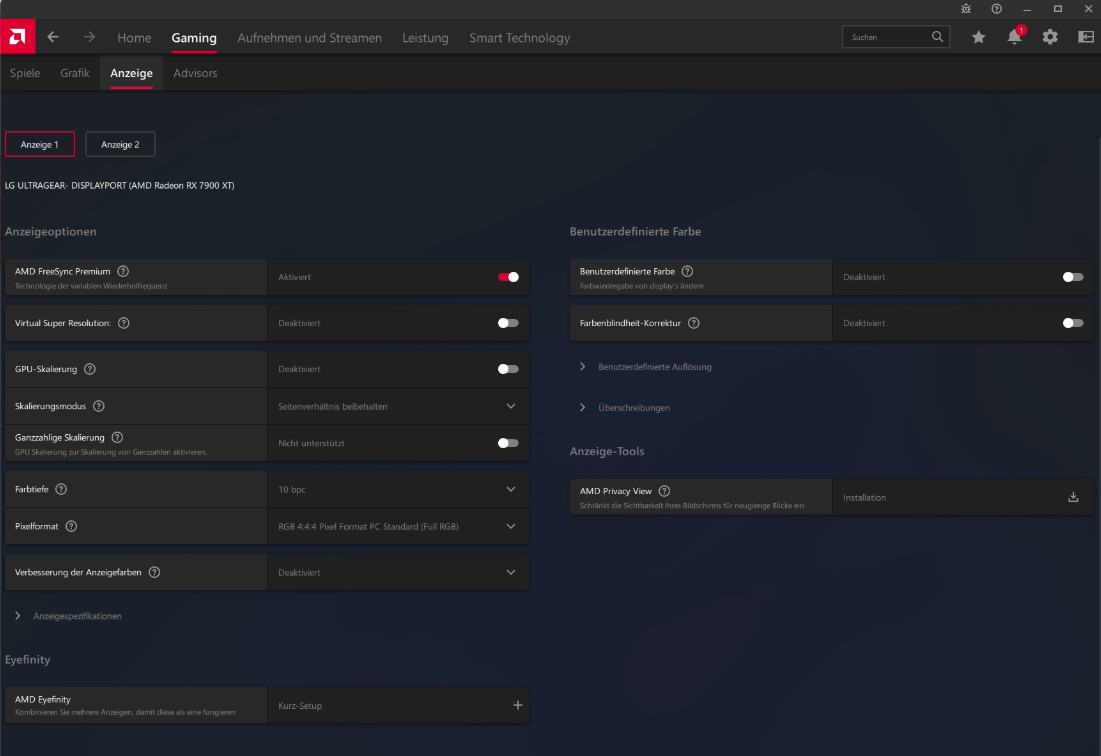Open the bug report icon
The width and height of the screenshot is (1101, 756).
966,9
